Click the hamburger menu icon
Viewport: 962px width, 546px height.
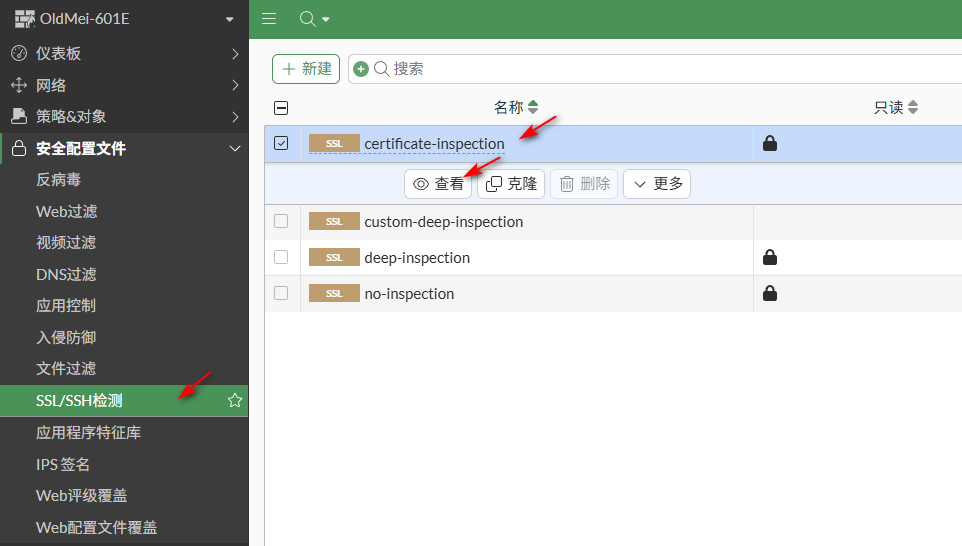269,19
